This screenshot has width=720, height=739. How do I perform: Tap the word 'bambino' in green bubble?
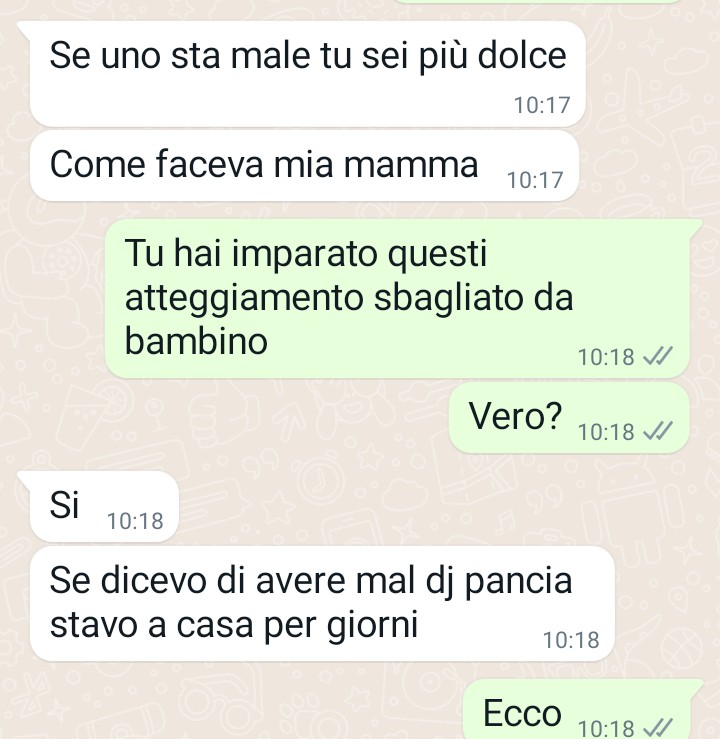tap(196, 341)
